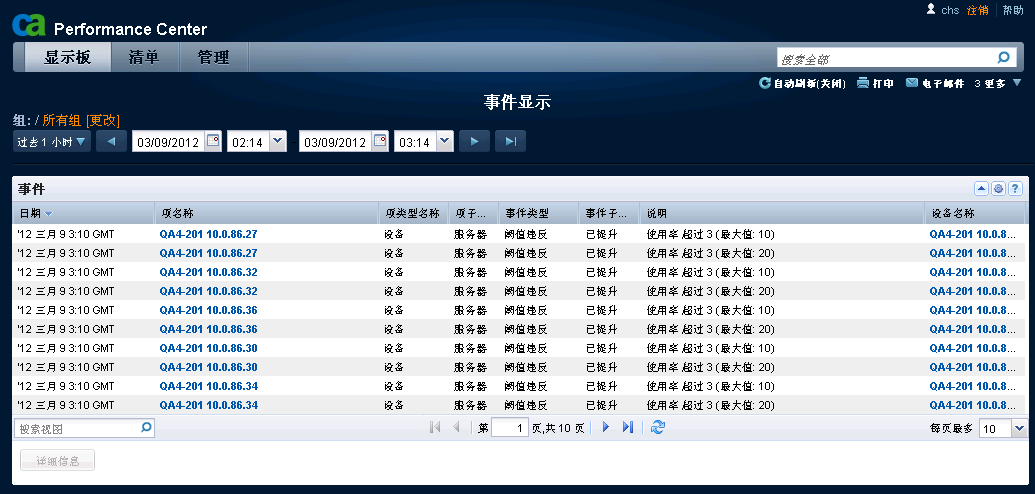Click the 电子邮件 envelope icon
Screen dimensions: 1035x494
click(912, 83)
